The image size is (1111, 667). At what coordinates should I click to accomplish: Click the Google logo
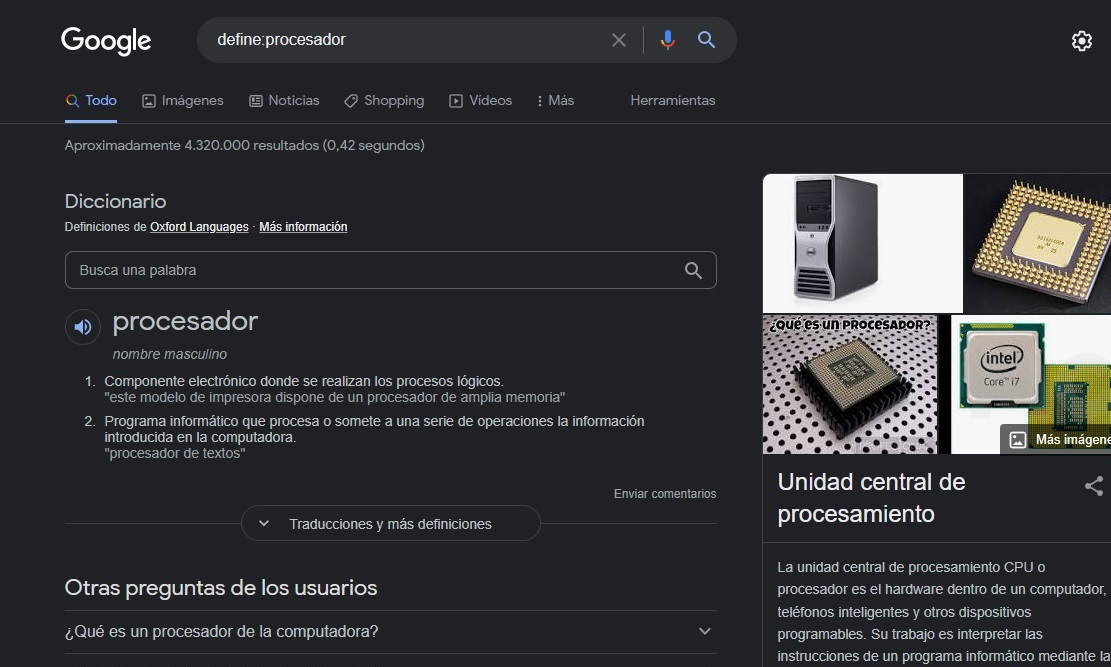[106, 41]
